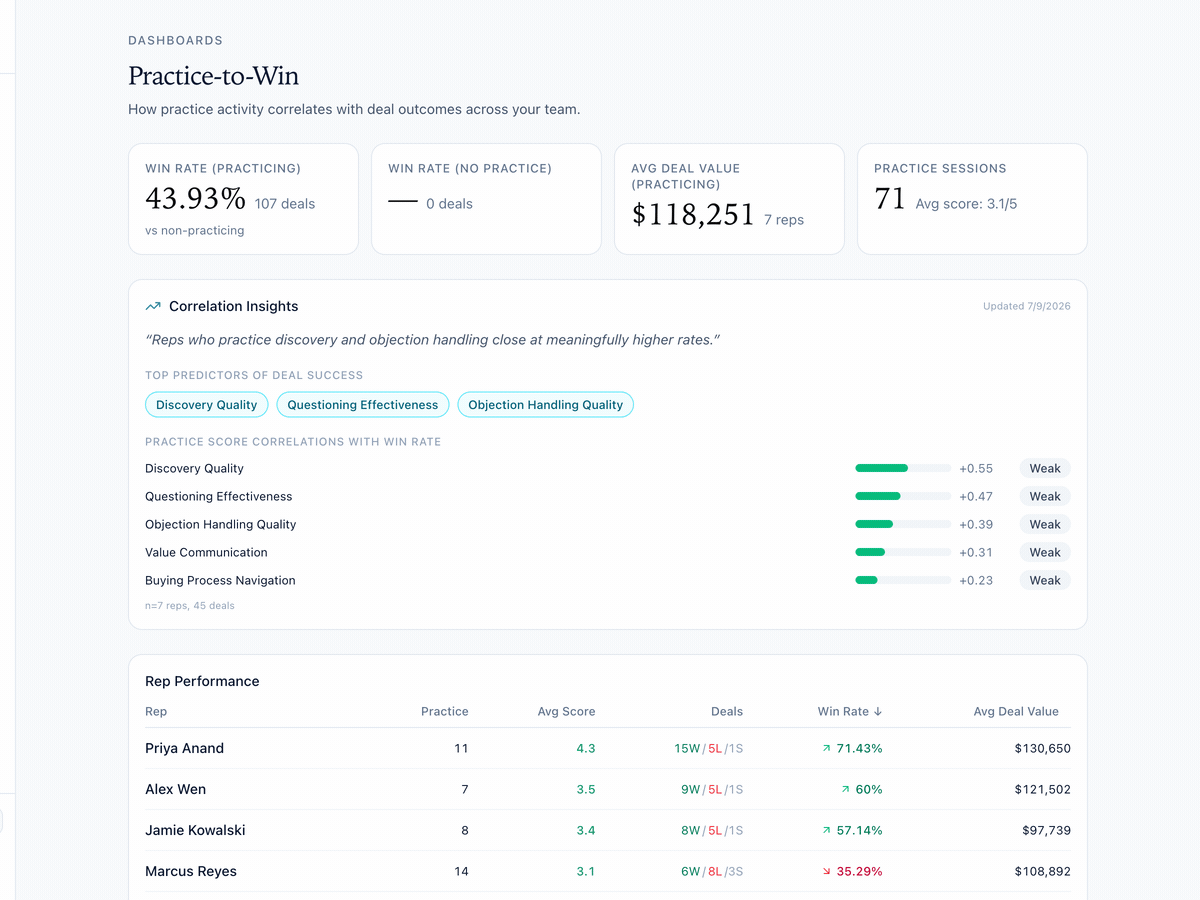Screen dimensions: 1200x900
Task: Click the 107 deals label
Action: tap(285, 204)
